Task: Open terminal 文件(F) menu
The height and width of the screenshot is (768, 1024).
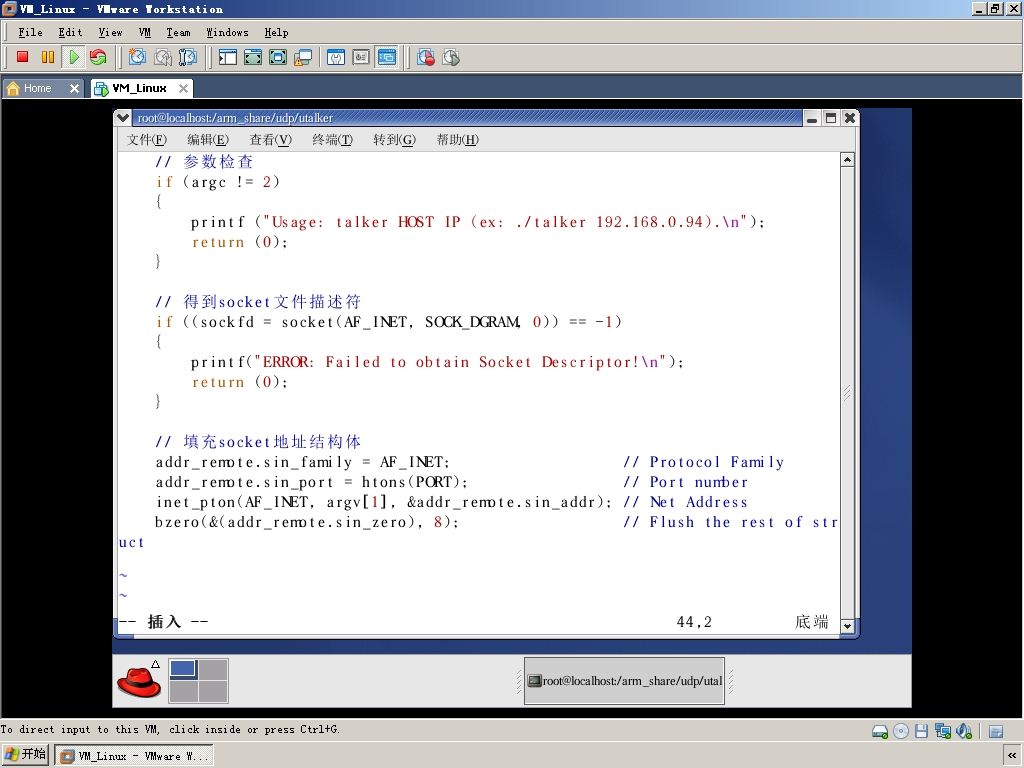Action: point(146,139)
